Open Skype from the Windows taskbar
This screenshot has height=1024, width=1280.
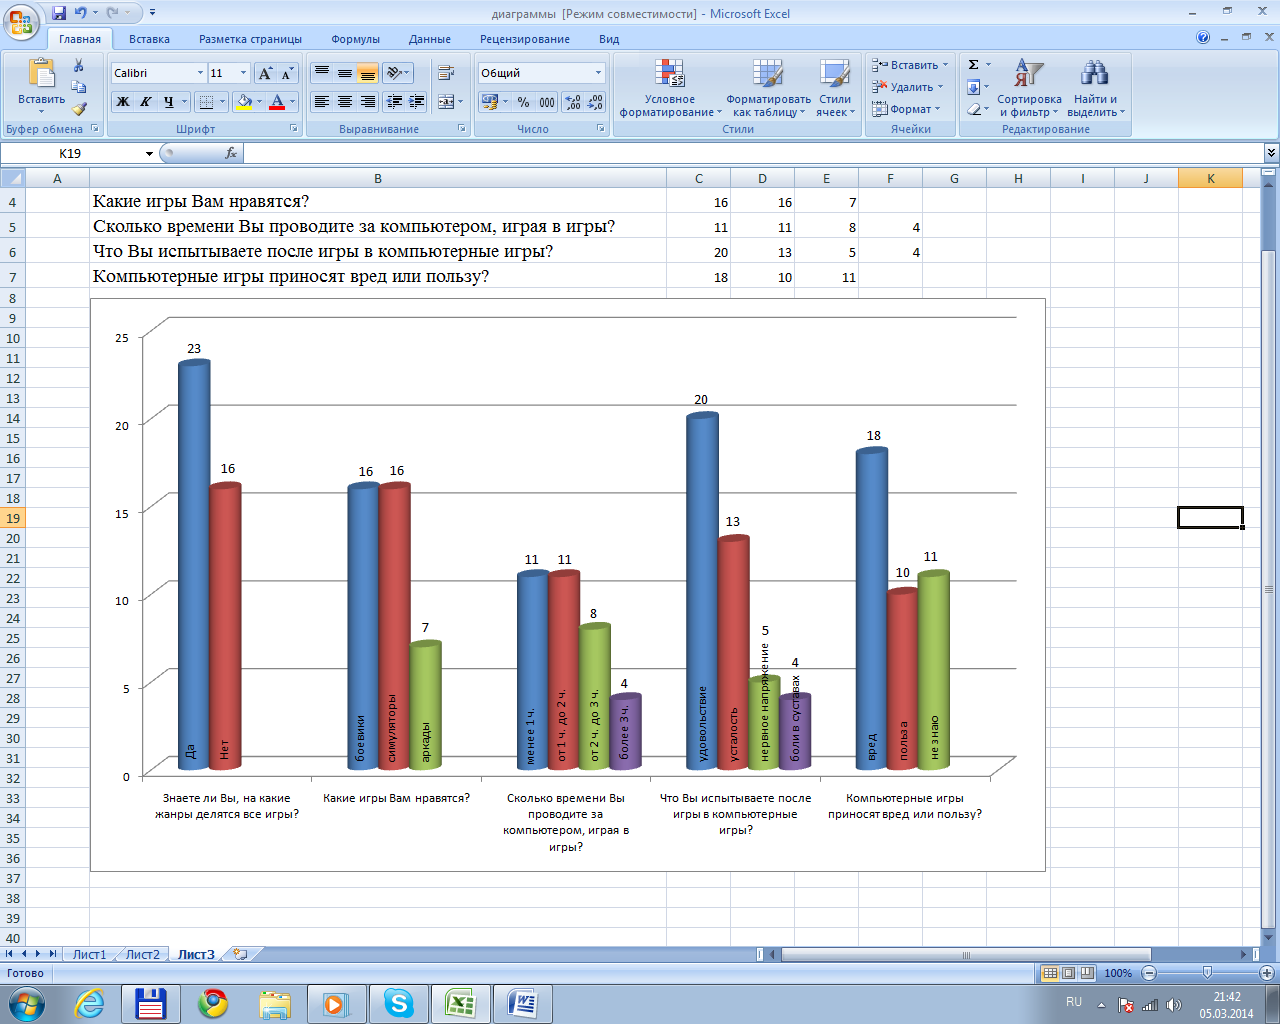coord(399,1003)
